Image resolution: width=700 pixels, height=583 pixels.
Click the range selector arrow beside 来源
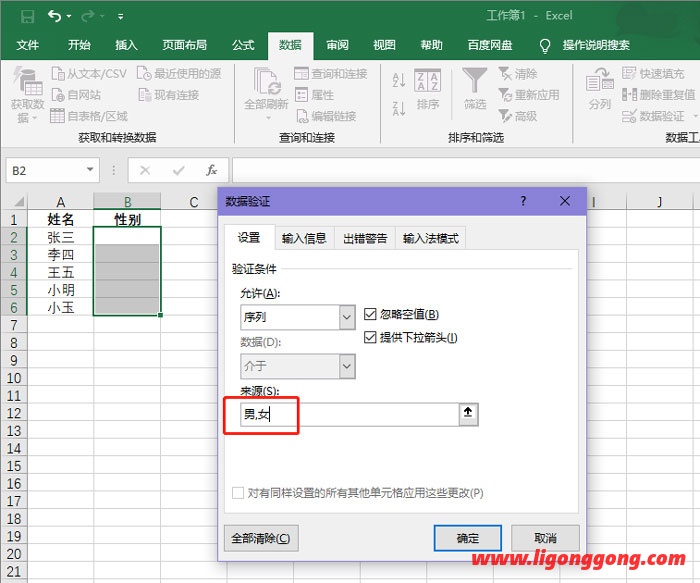pyautogui.click(x=468, y=414)
